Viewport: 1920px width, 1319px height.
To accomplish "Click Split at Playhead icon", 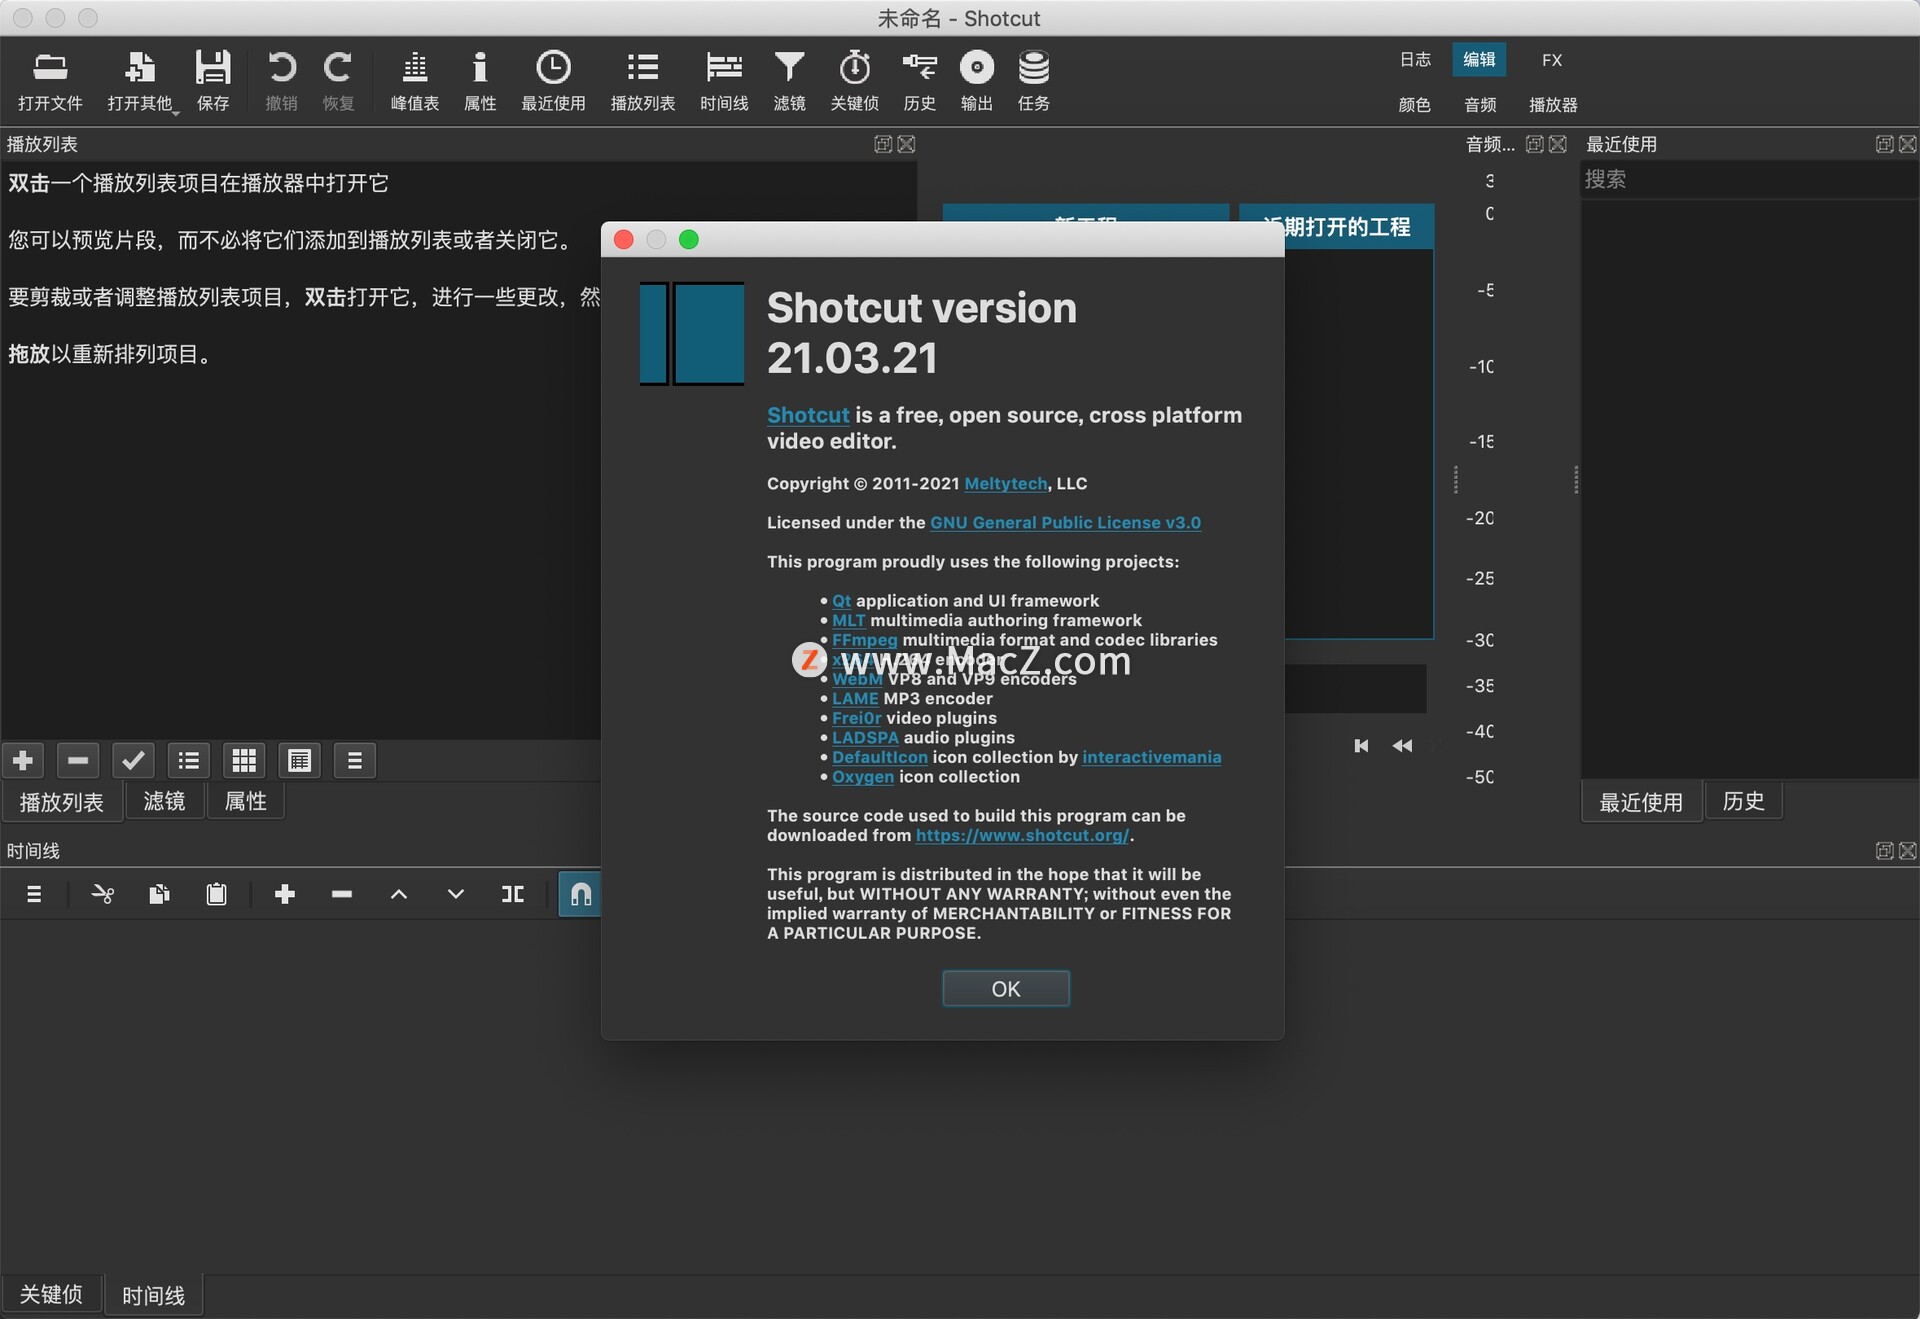I will click(x=513, y=894).
